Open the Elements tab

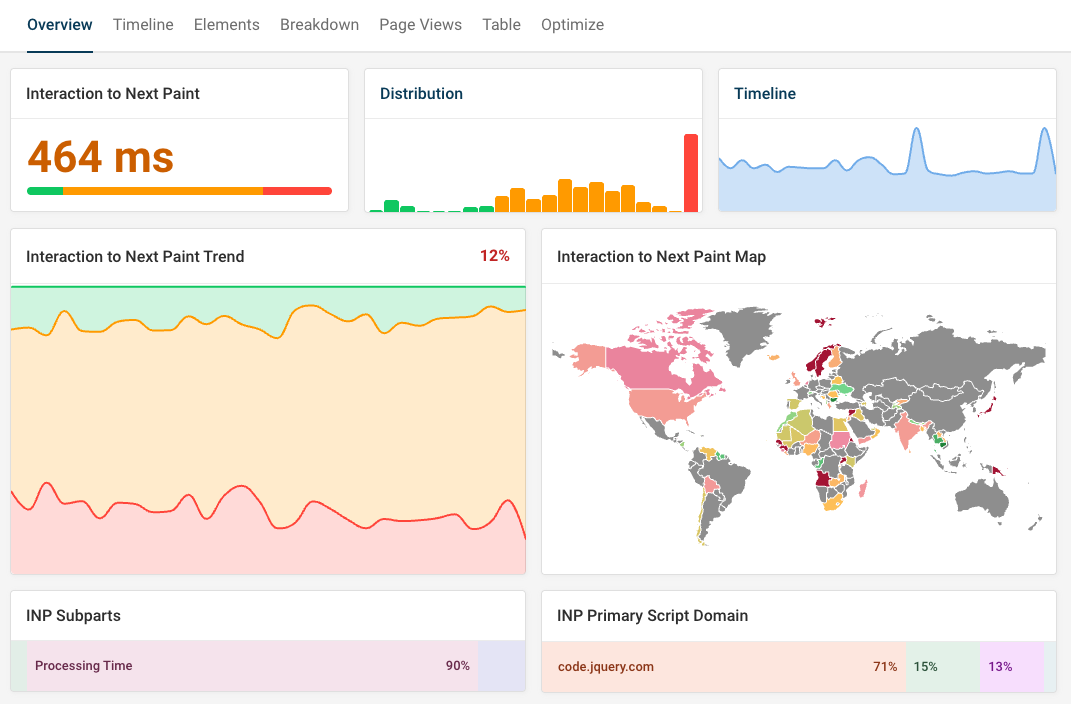click(x=226, y=24)
